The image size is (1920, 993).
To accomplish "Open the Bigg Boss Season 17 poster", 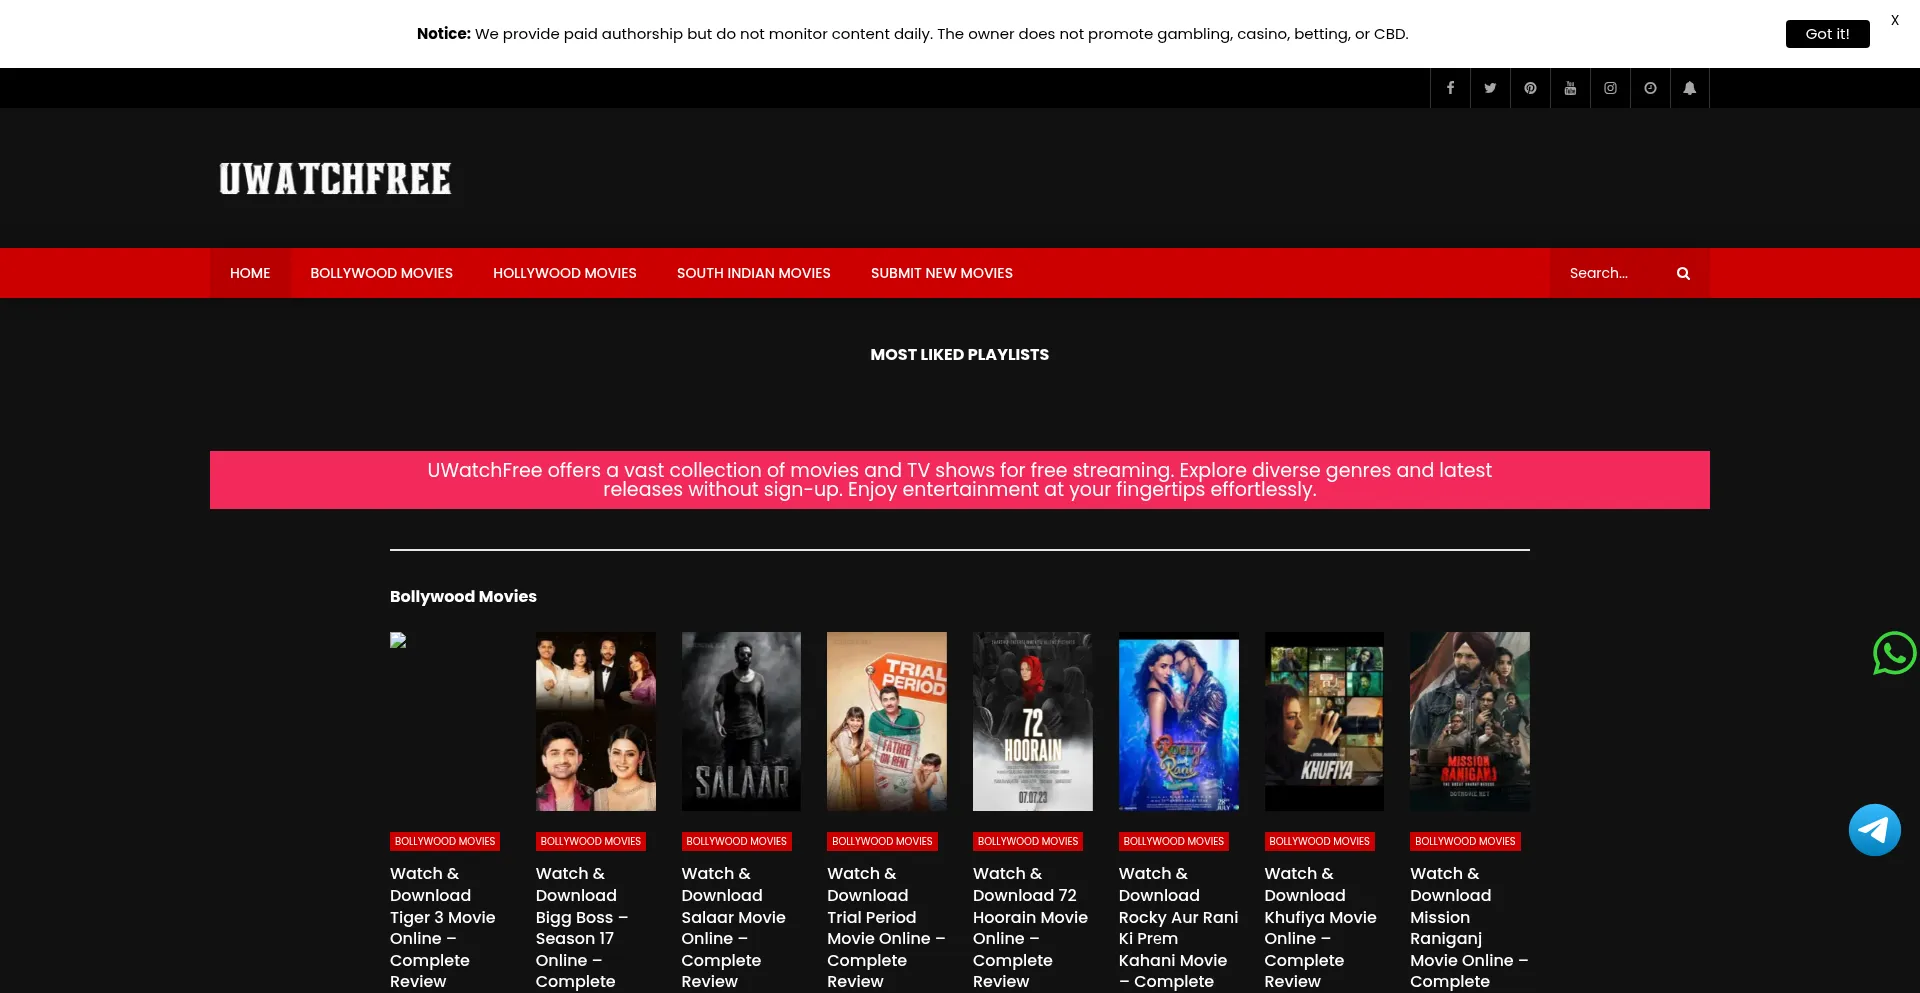I will pos(595,721).
